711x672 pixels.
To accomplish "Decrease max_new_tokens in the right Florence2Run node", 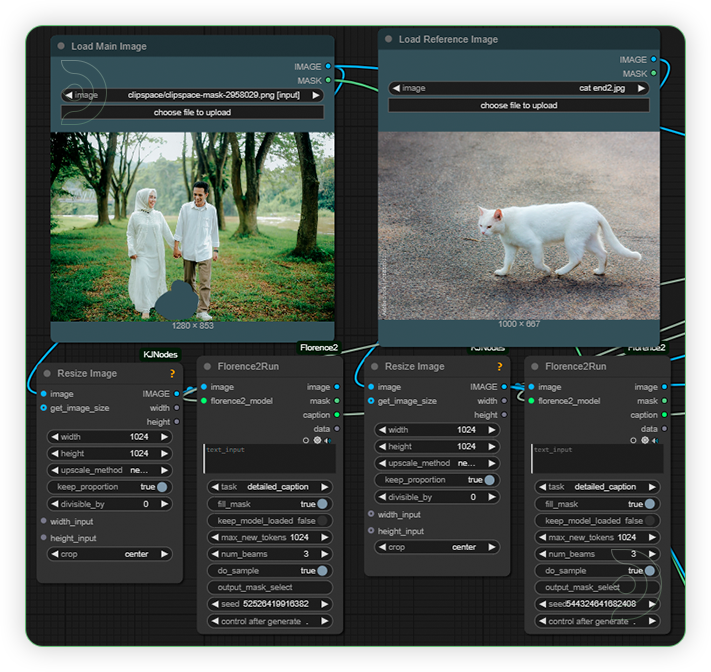I will (x=542, y=537).
